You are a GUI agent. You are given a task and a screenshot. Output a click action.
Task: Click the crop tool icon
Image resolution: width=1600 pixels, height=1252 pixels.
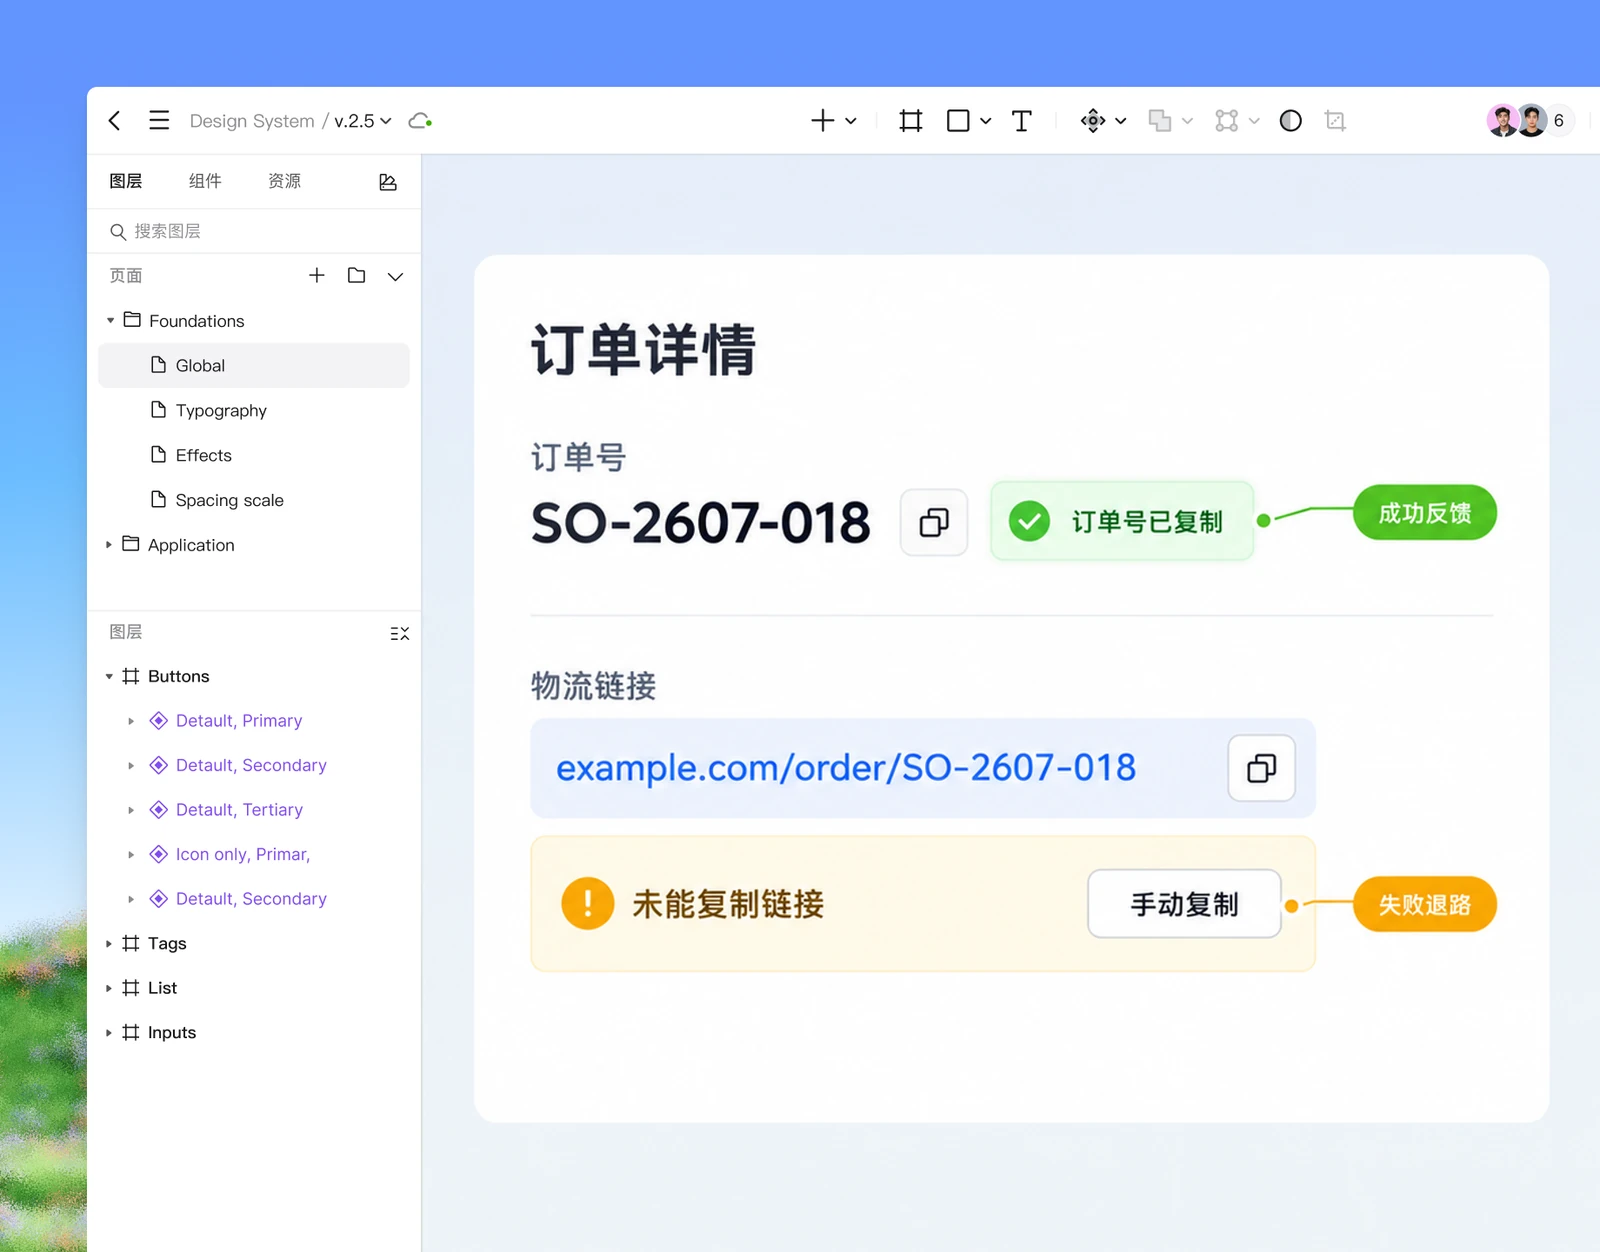point(1335,121)
